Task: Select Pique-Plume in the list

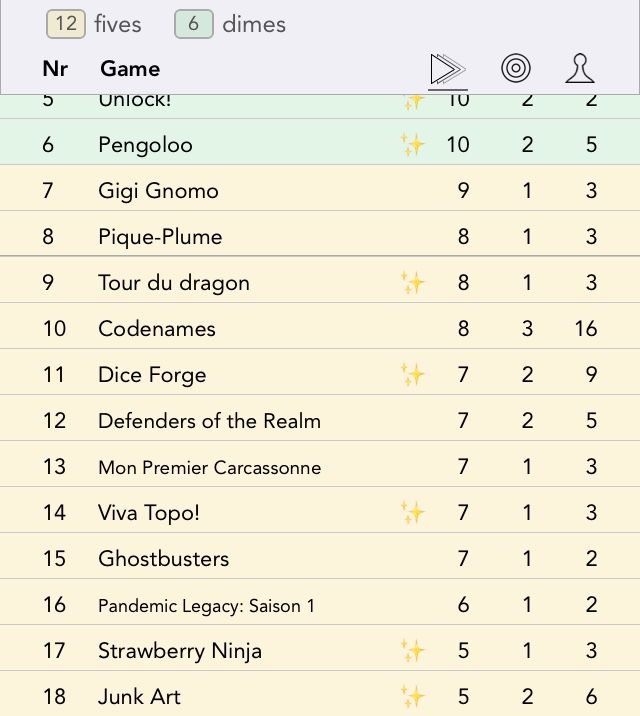Action: [160, 237]
